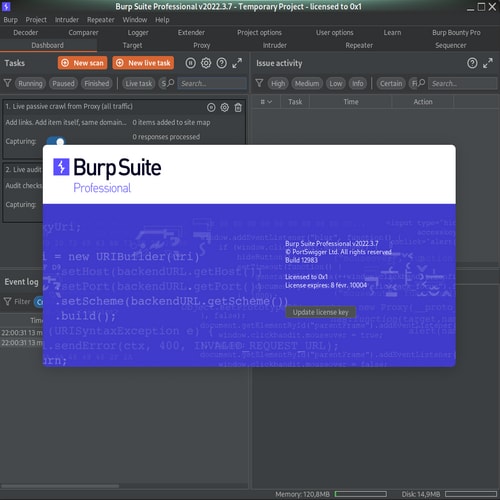The height and width of the screenshot is (500, 500).
Task: Click search magnifier in Tasks panel
Action: pyautogui.click(x=171, y=82)
